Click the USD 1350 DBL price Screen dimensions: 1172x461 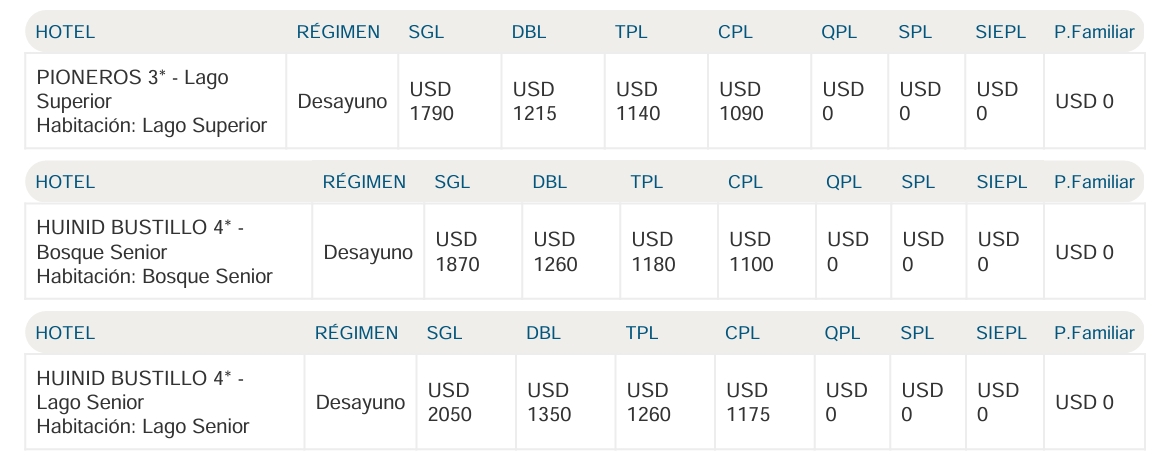pyautogui.click(x=549, y=402)
